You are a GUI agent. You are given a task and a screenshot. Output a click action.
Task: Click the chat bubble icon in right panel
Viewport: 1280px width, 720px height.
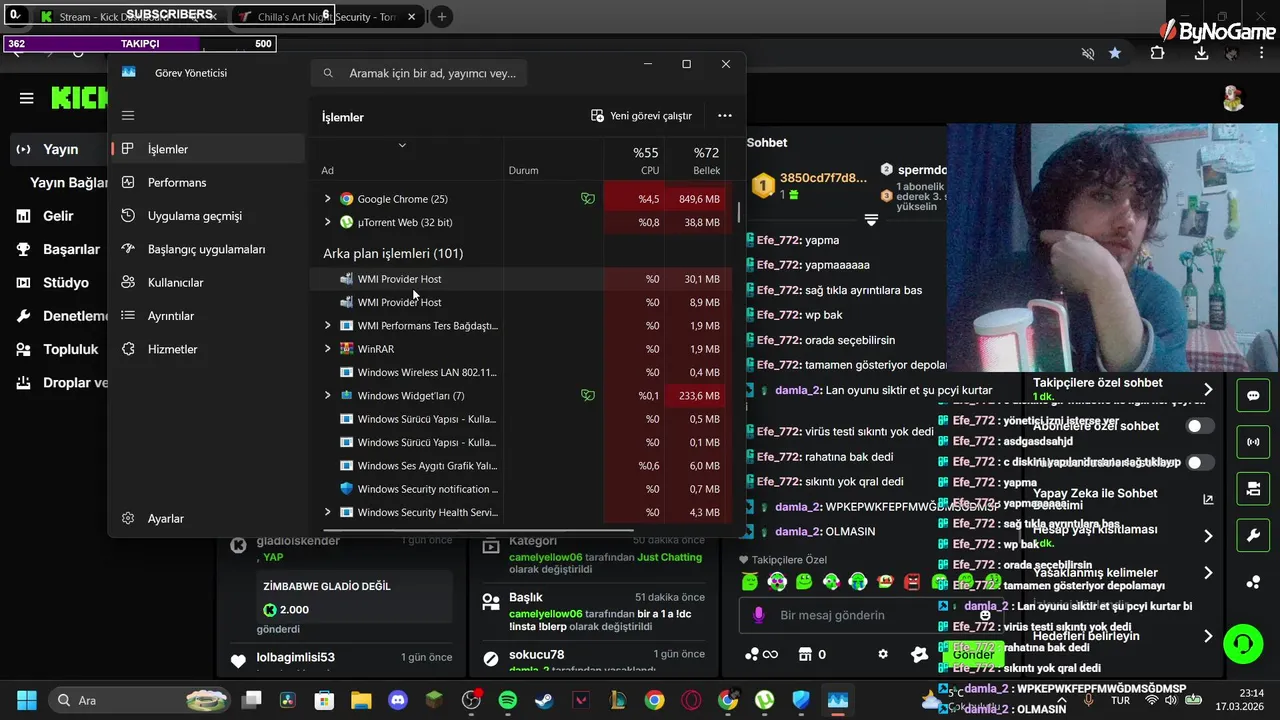tap(1253, 395)
